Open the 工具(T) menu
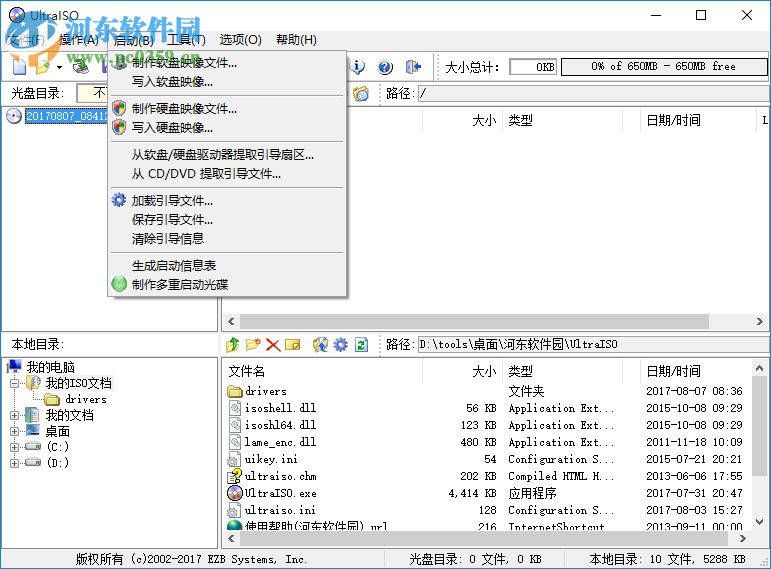The image size is (771, 569). coord(186,40)
